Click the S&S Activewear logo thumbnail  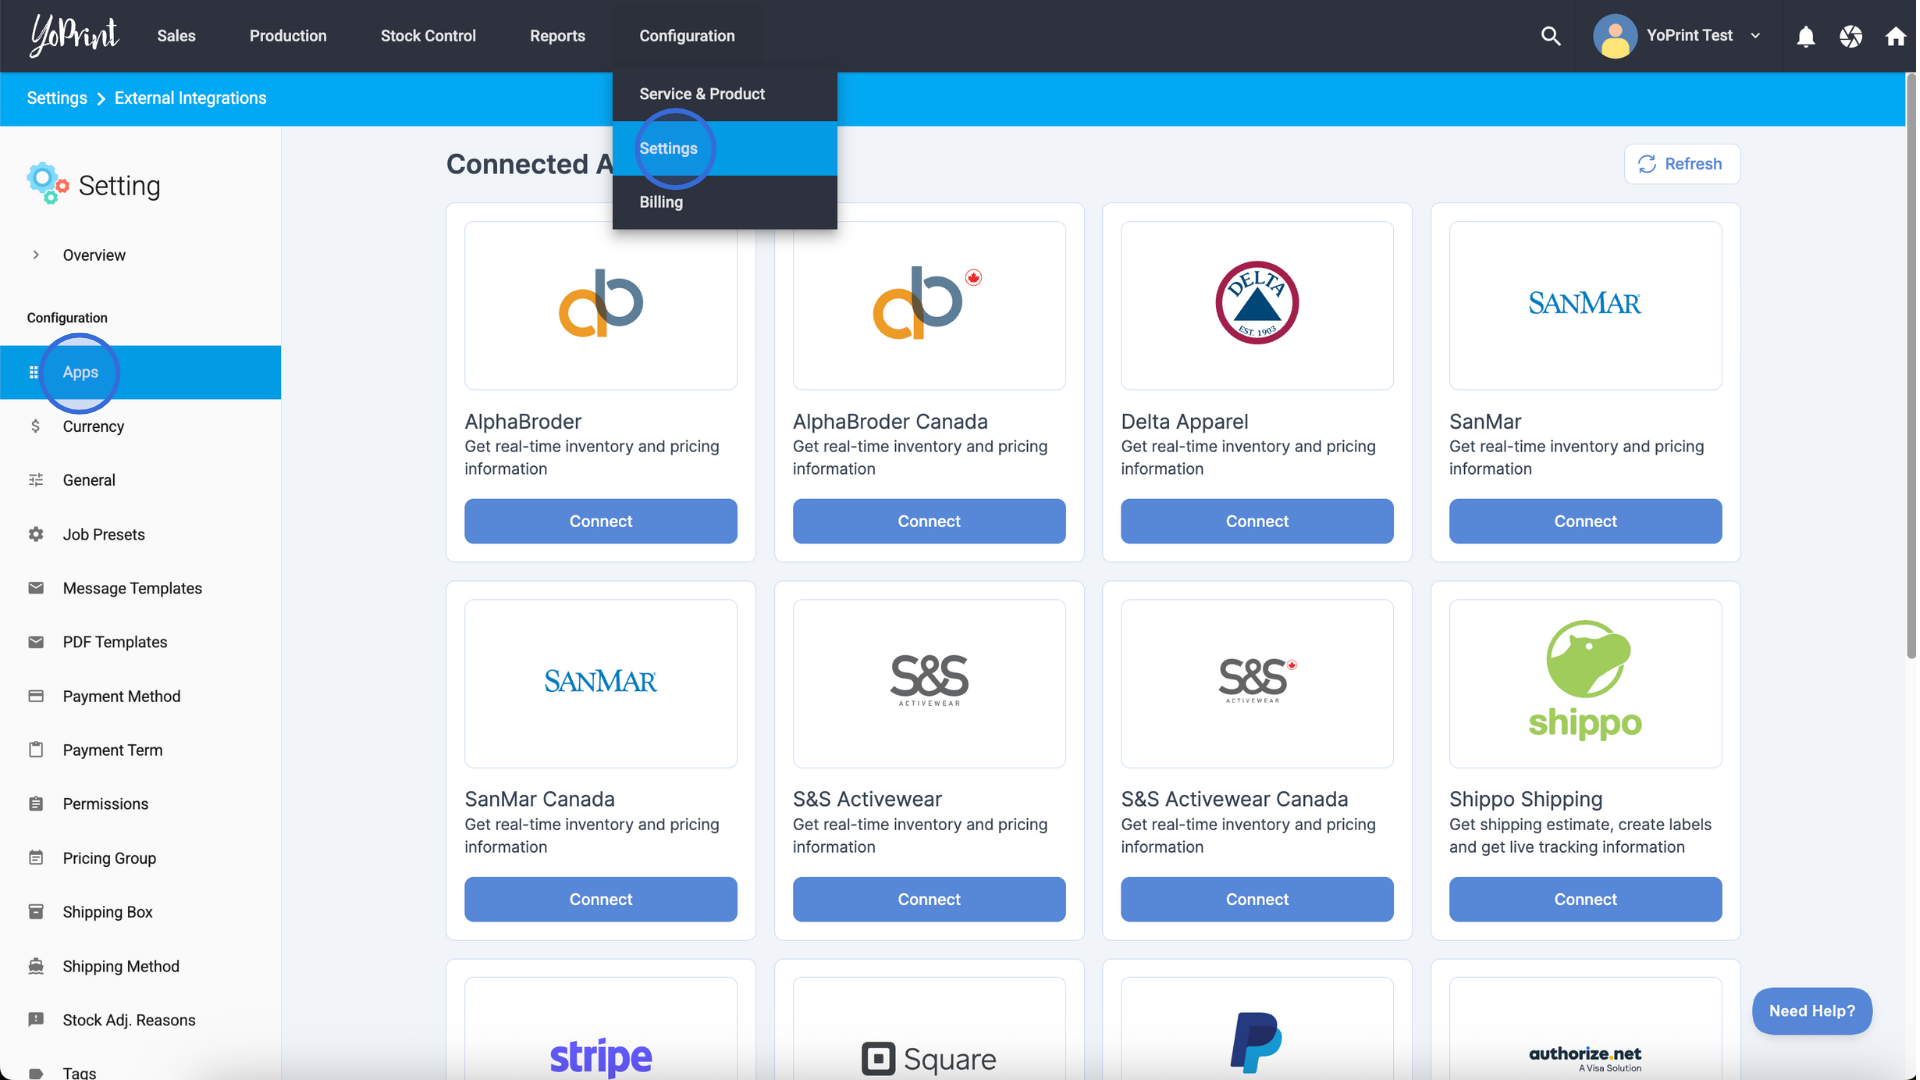tap(929, 683)
